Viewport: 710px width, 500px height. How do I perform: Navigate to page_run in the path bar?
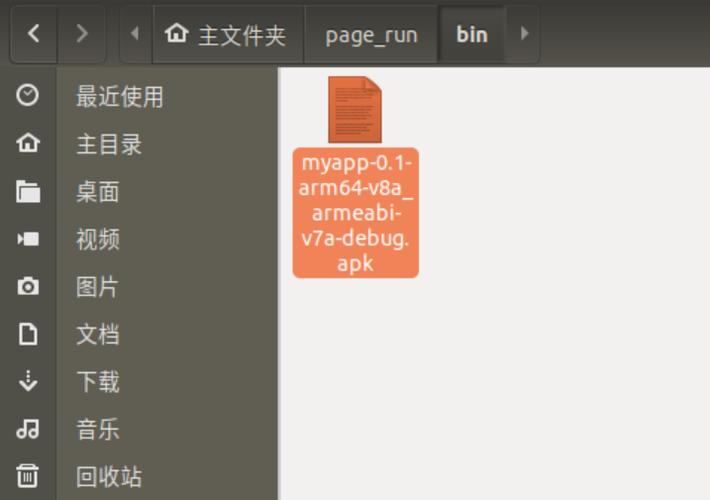click(371, 35)
